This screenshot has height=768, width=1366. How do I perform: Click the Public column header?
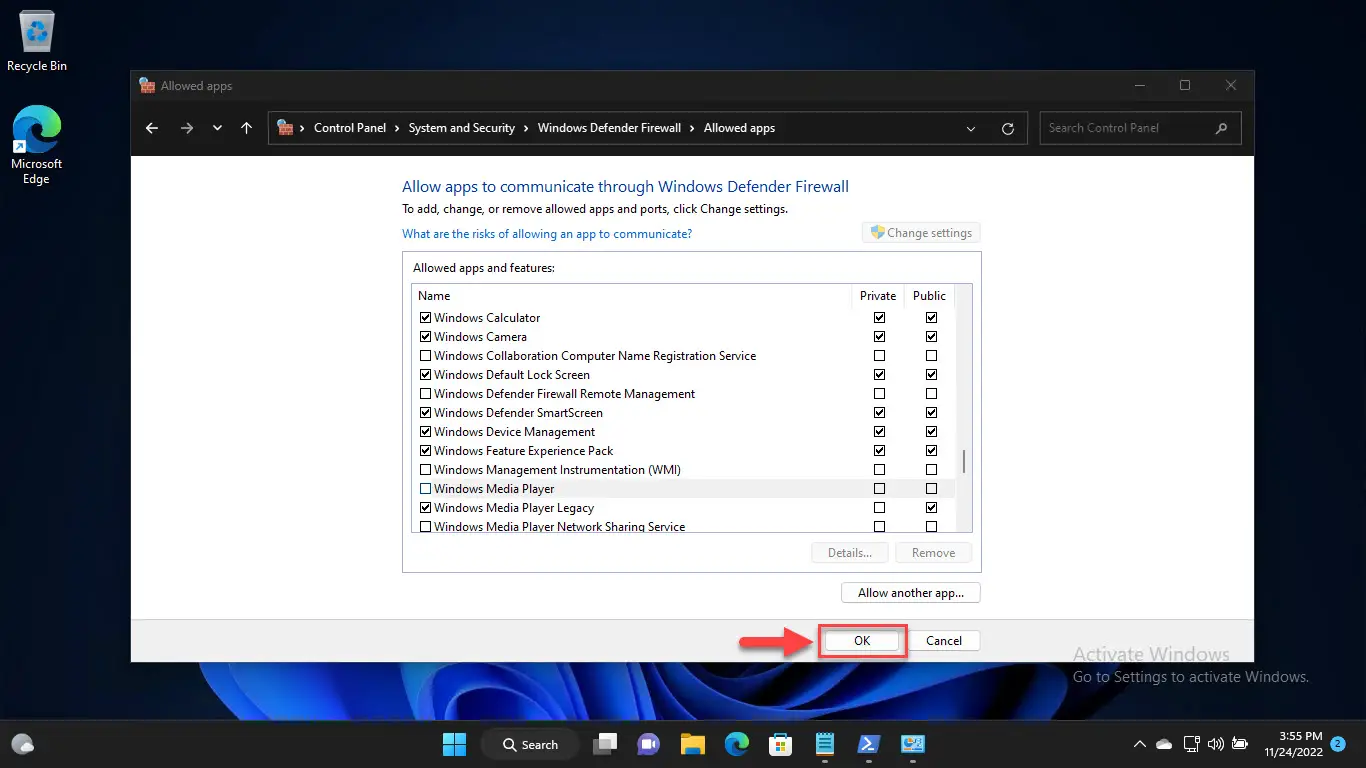pos(929,296)
